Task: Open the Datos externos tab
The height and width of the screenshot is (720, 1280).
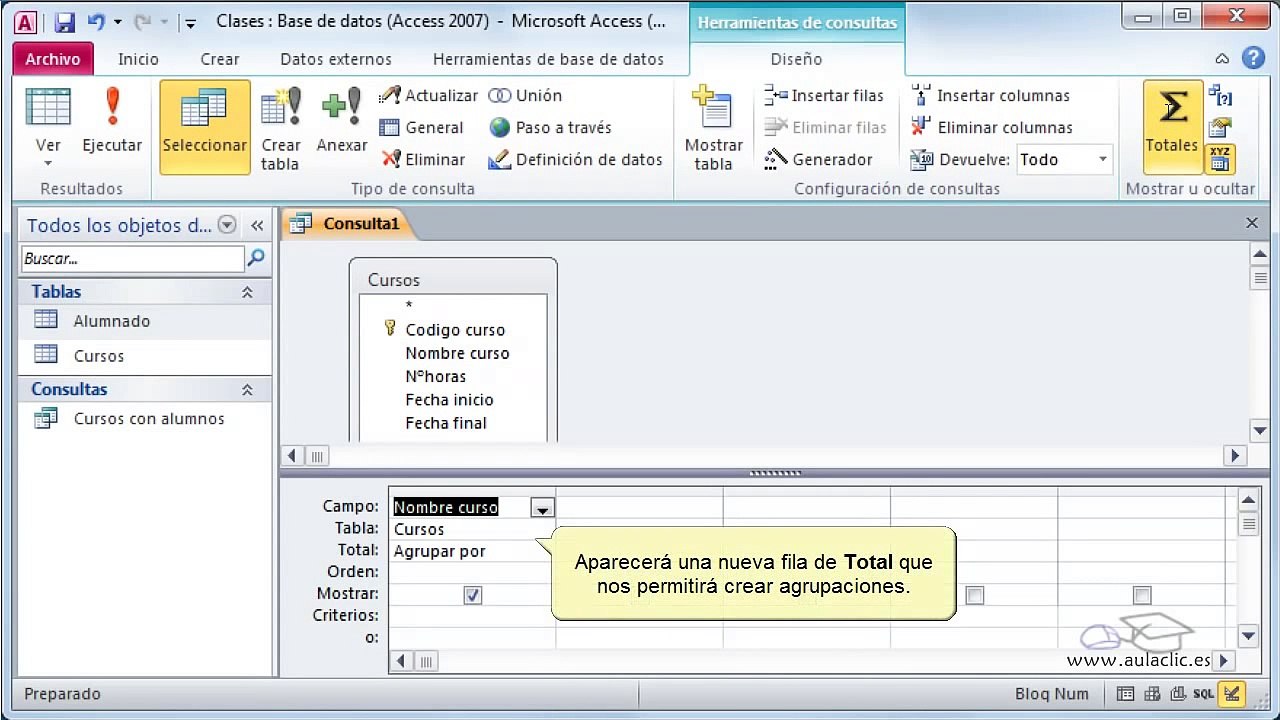Action: pos(336,59)
